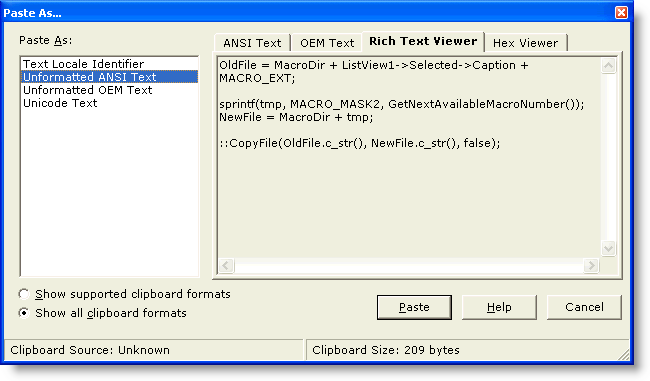Image resolution: width=650 pixels, height=381 pixels.
Task: Click the preview scroll up arrow
Action: pos(608,66)
